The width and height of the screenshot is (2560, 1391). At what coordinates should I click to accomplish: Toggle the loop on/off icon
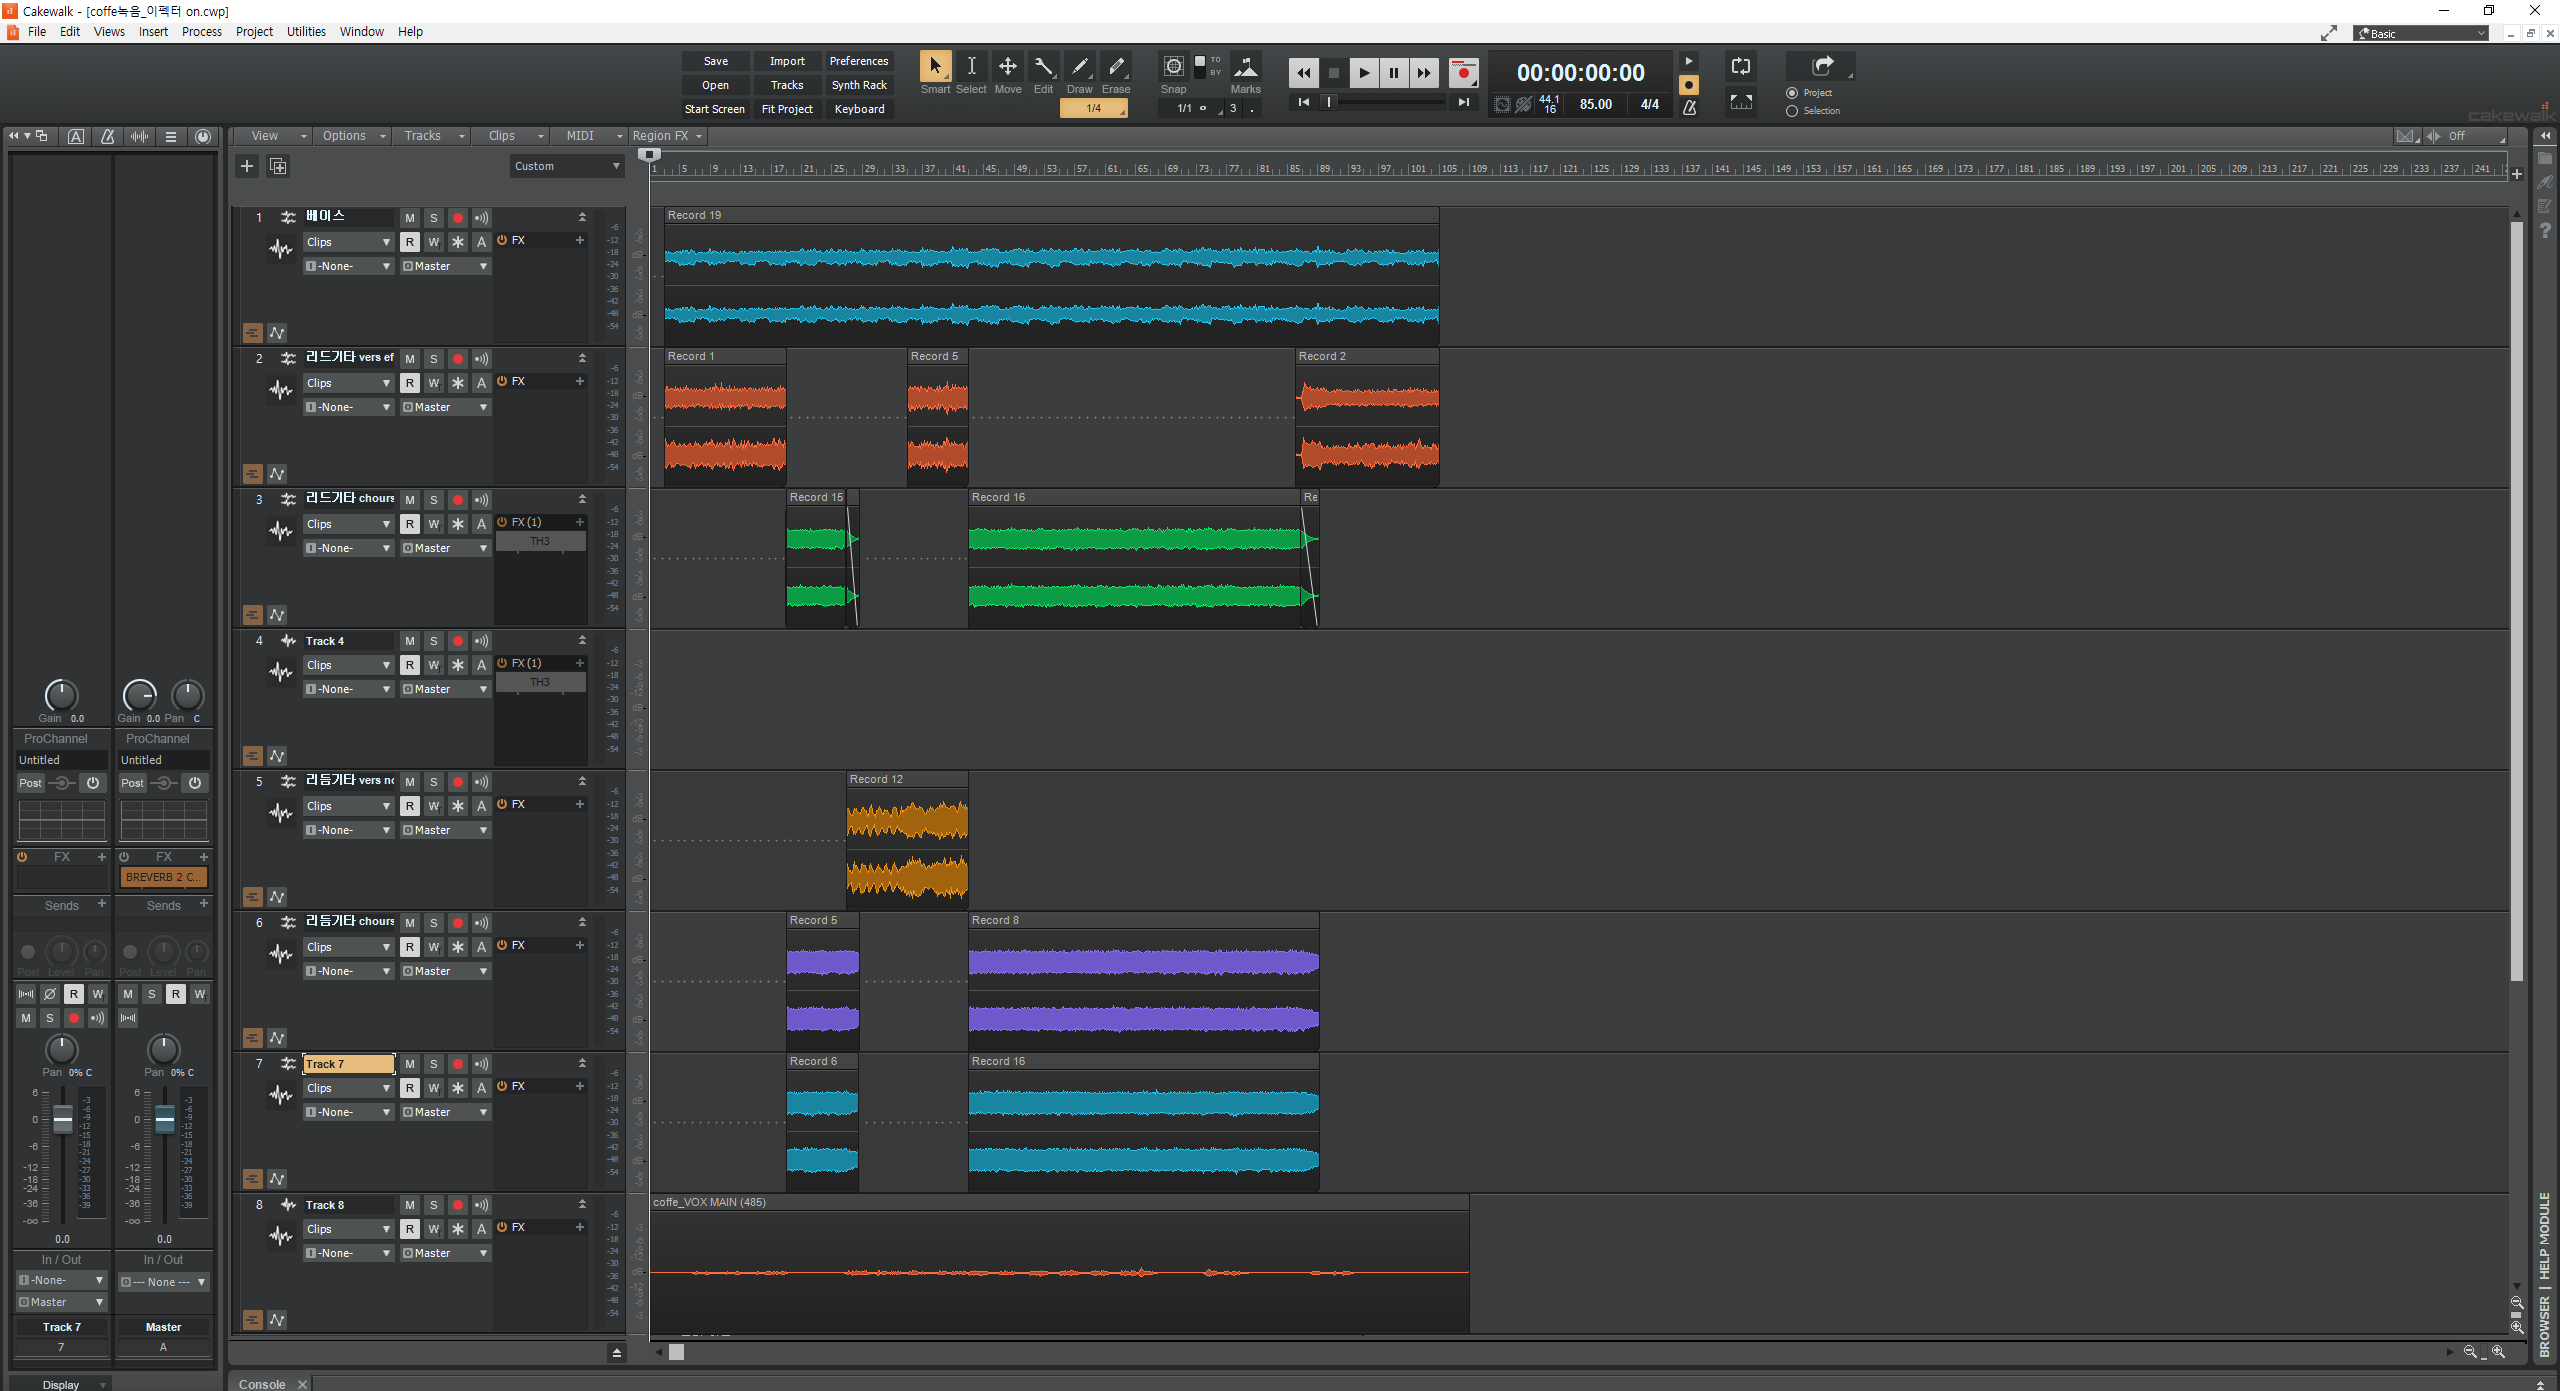(x=1740, y=67)
